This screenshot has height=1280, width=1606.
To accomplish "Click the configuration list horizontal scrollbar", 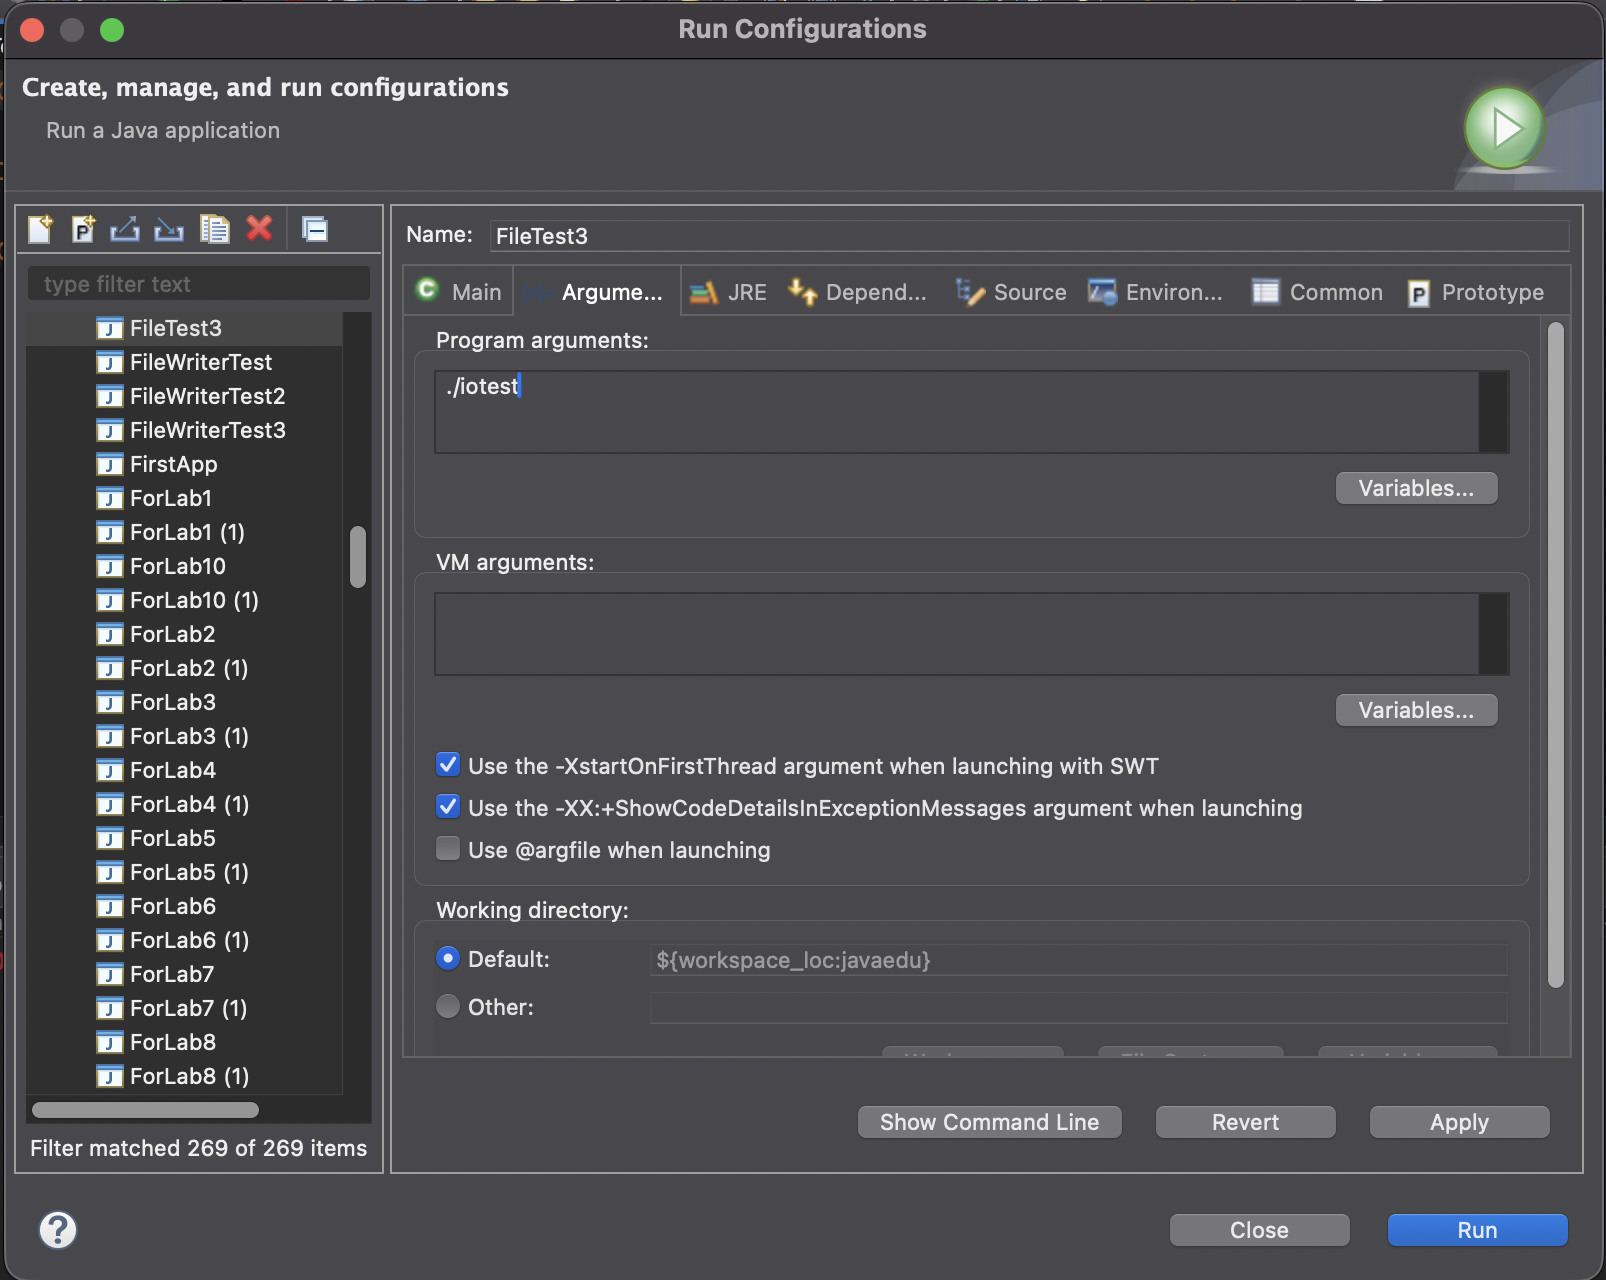I will pyautogui.click(x=145, y=1110).
